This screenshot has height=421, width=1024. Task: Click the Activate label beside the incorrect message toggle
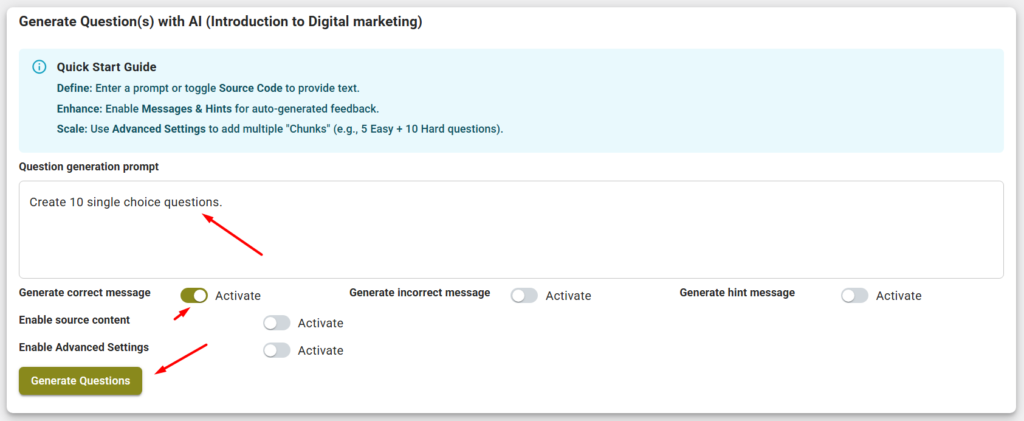coord(568,296)
